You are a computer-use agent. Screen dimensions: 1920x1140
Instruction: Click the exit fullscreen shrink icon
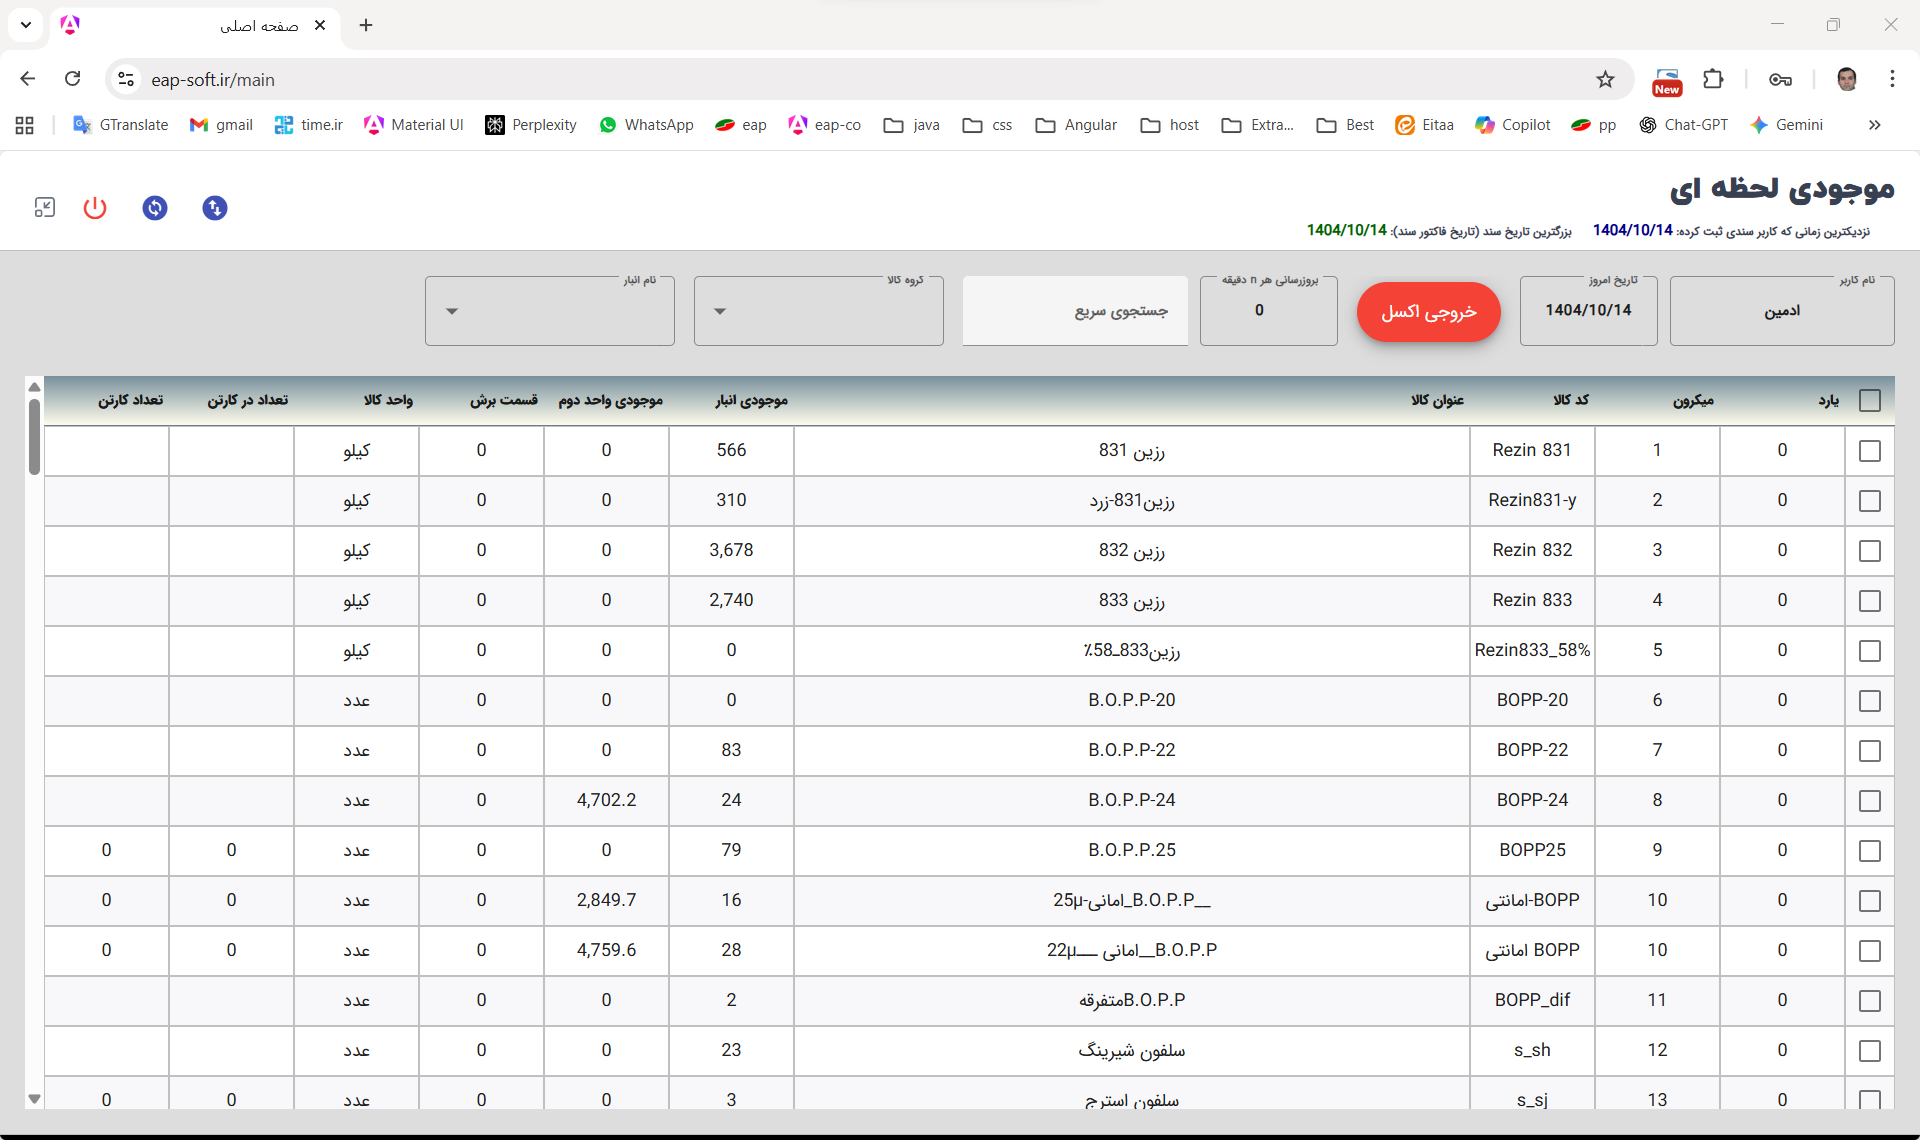pyautogui.click(x=45, y=208)
